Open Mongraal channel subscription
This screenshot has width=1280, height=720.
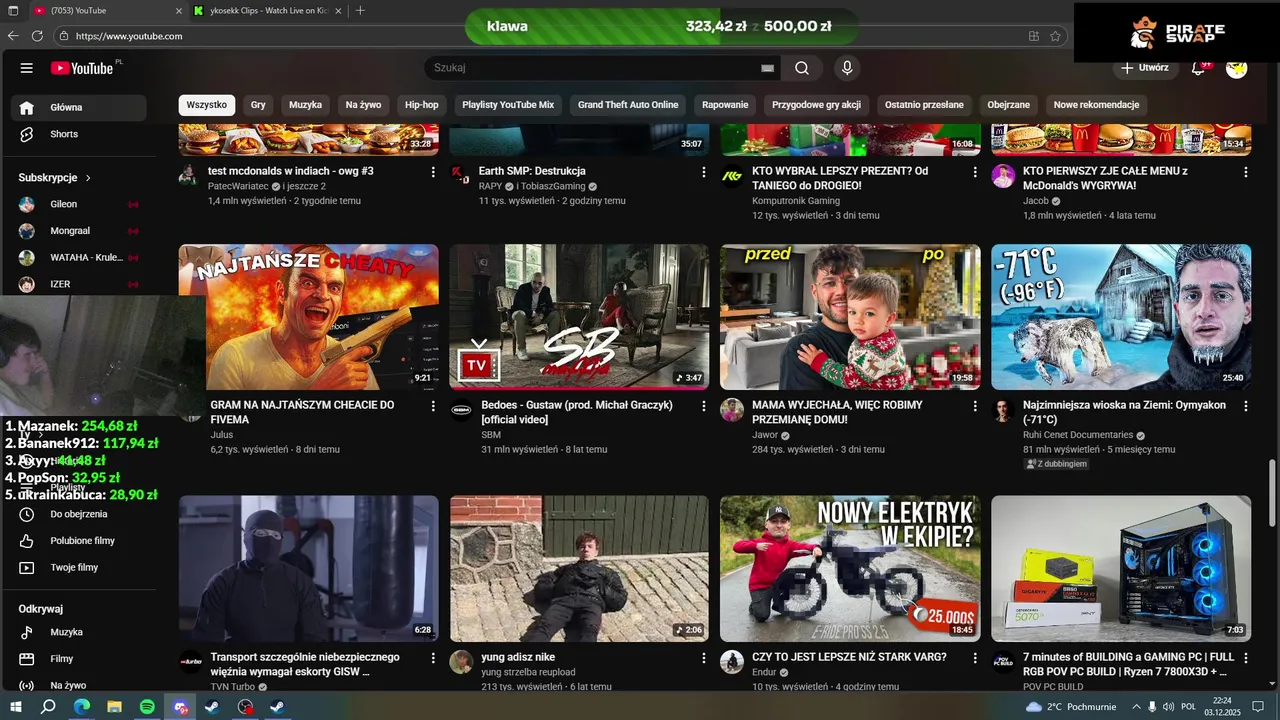click(78, 231)
